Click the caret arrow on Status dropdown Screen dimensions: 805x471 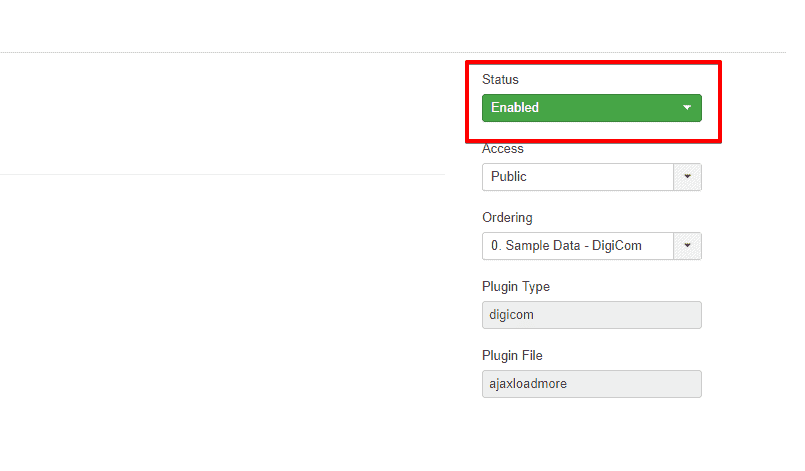[x=687, y=108]
